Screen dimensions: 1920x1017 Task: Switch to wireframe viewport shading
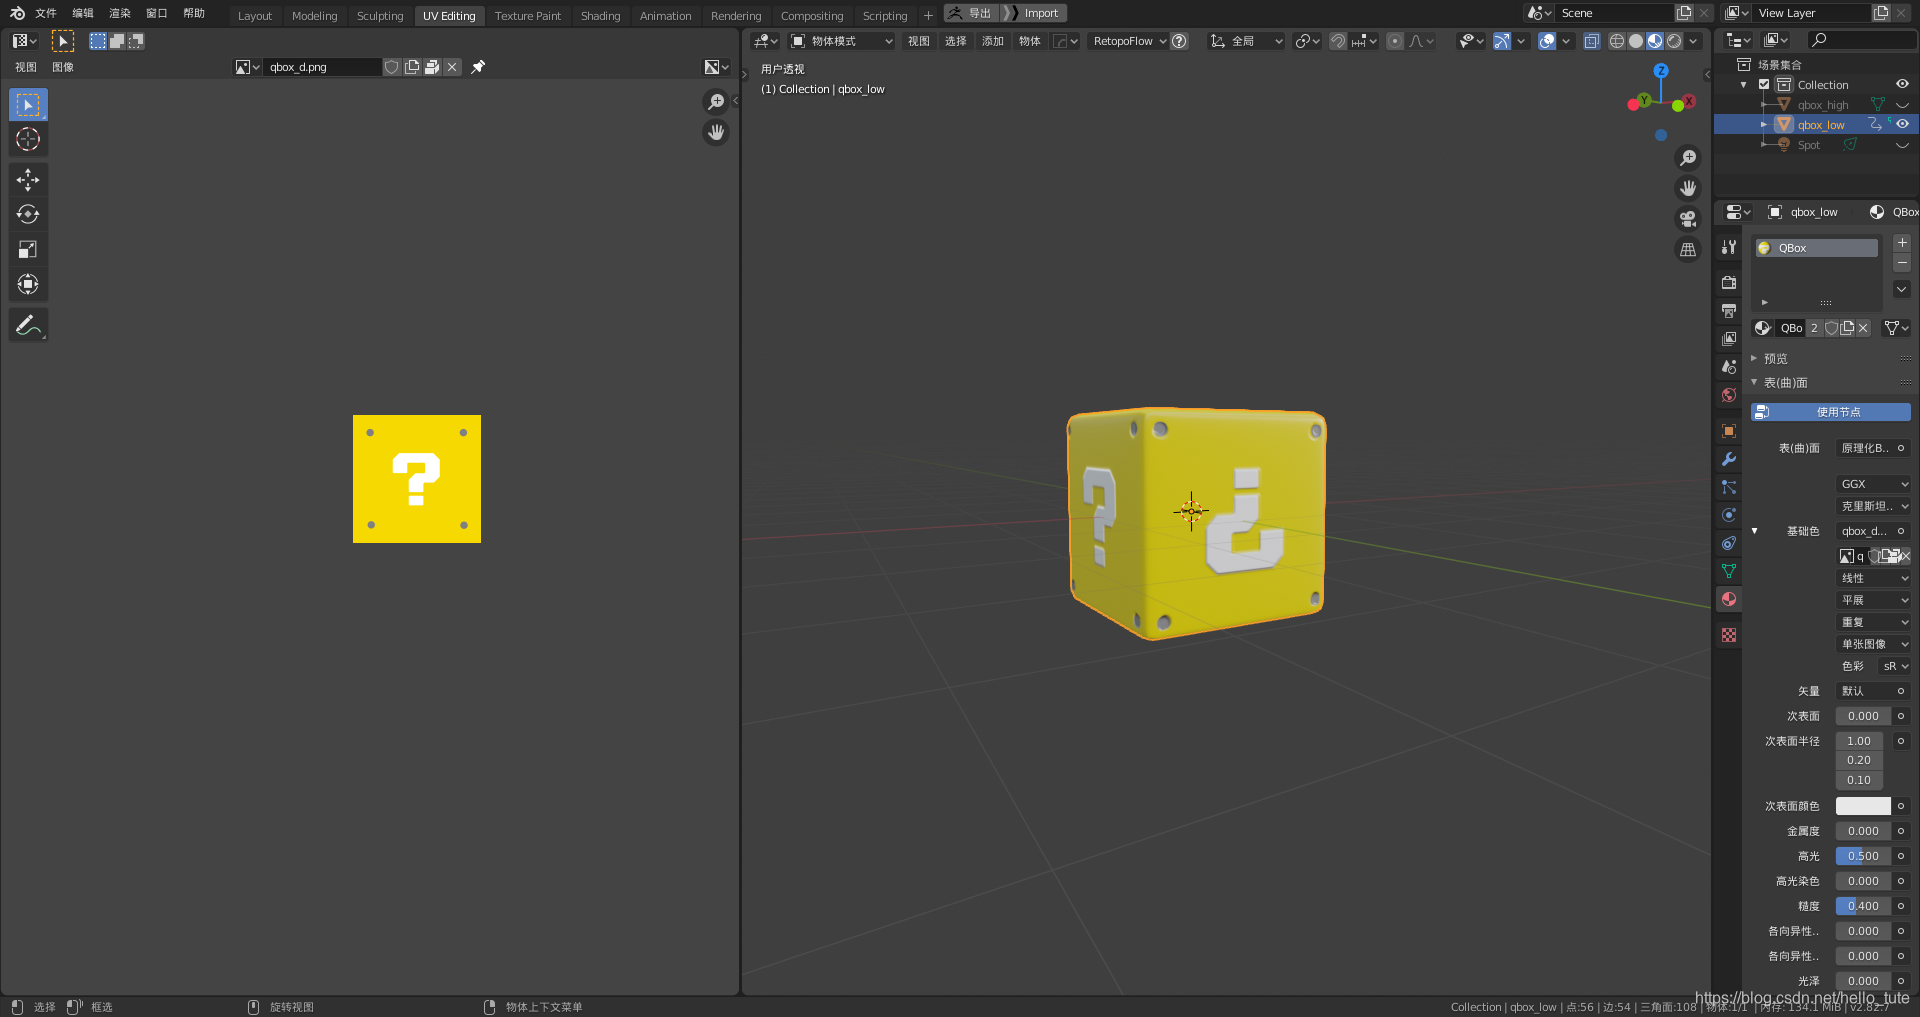point(1617,41)
